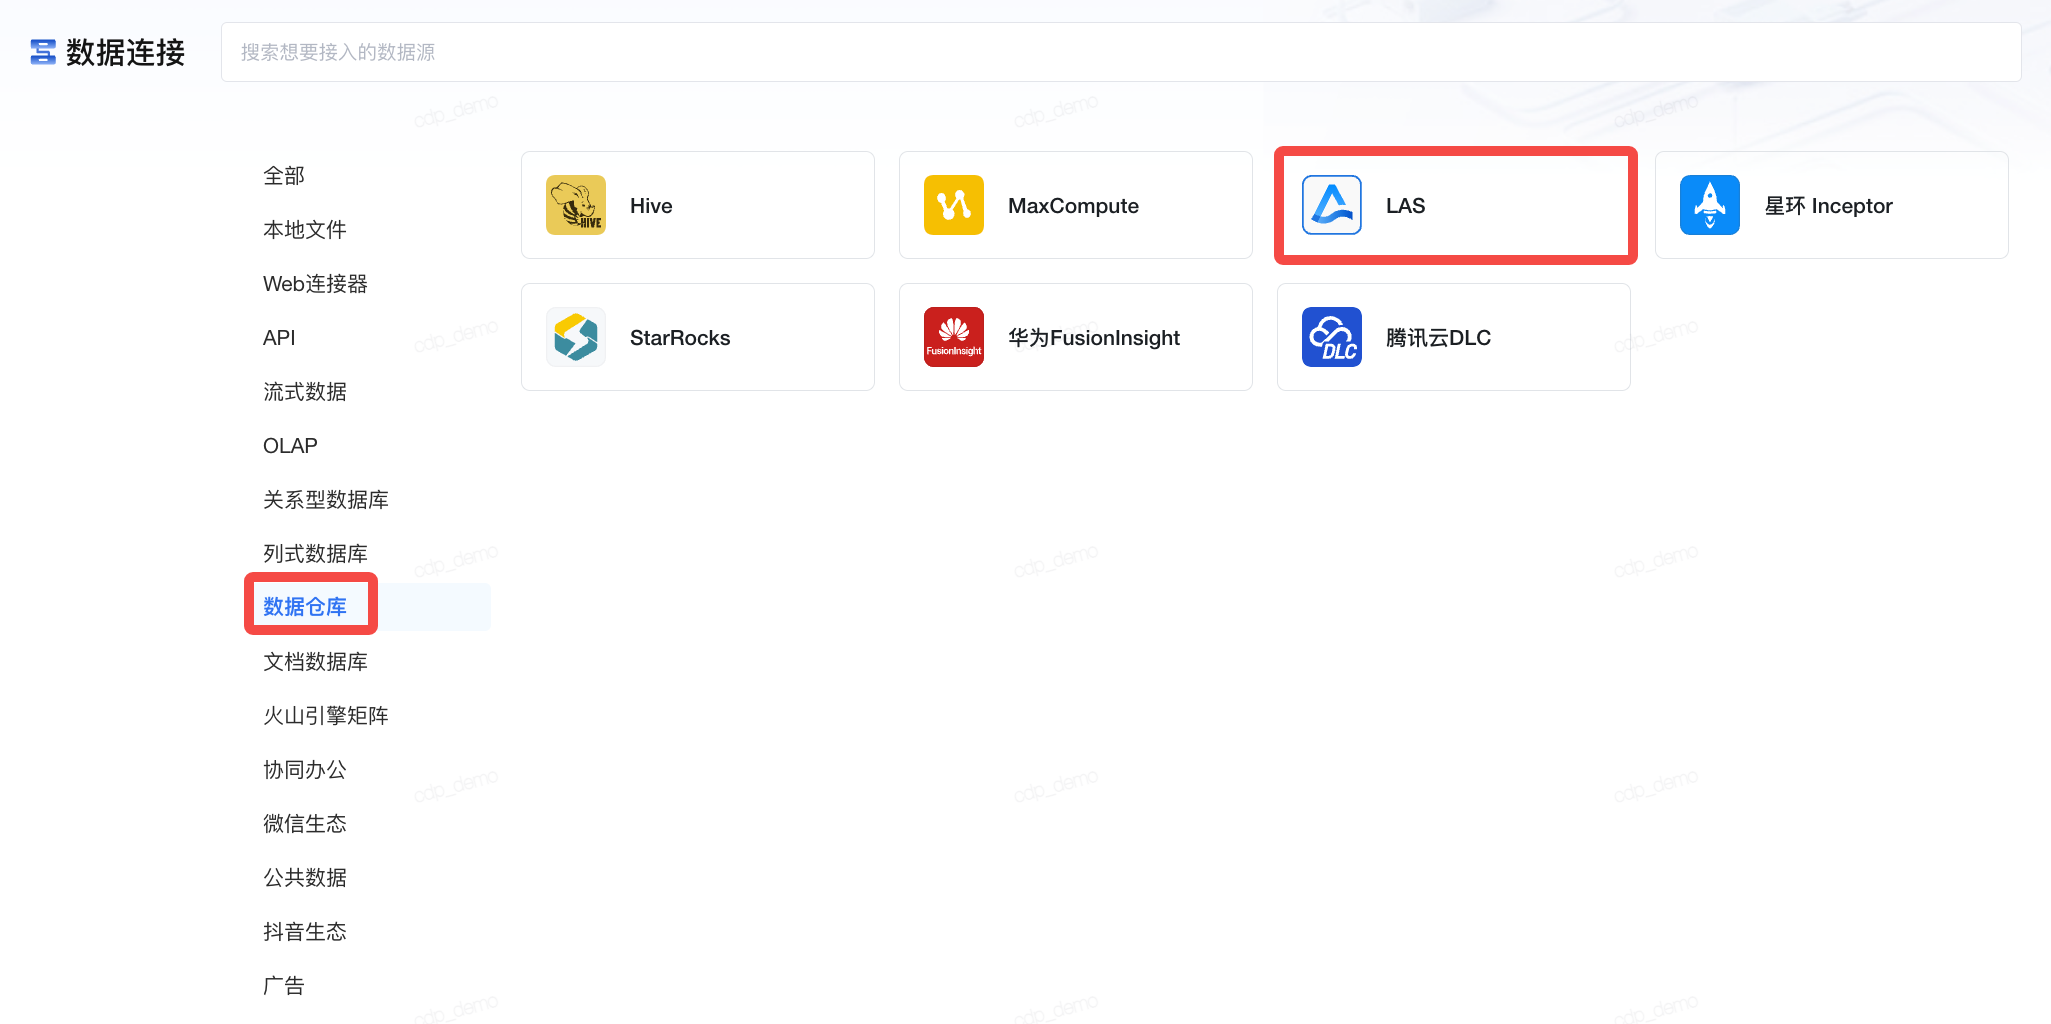This screenshot has height=1024, width=2051.
Task: Open the 腾讯云DLC data source card
Action: pyautogui.click(x=1454, y=337)
